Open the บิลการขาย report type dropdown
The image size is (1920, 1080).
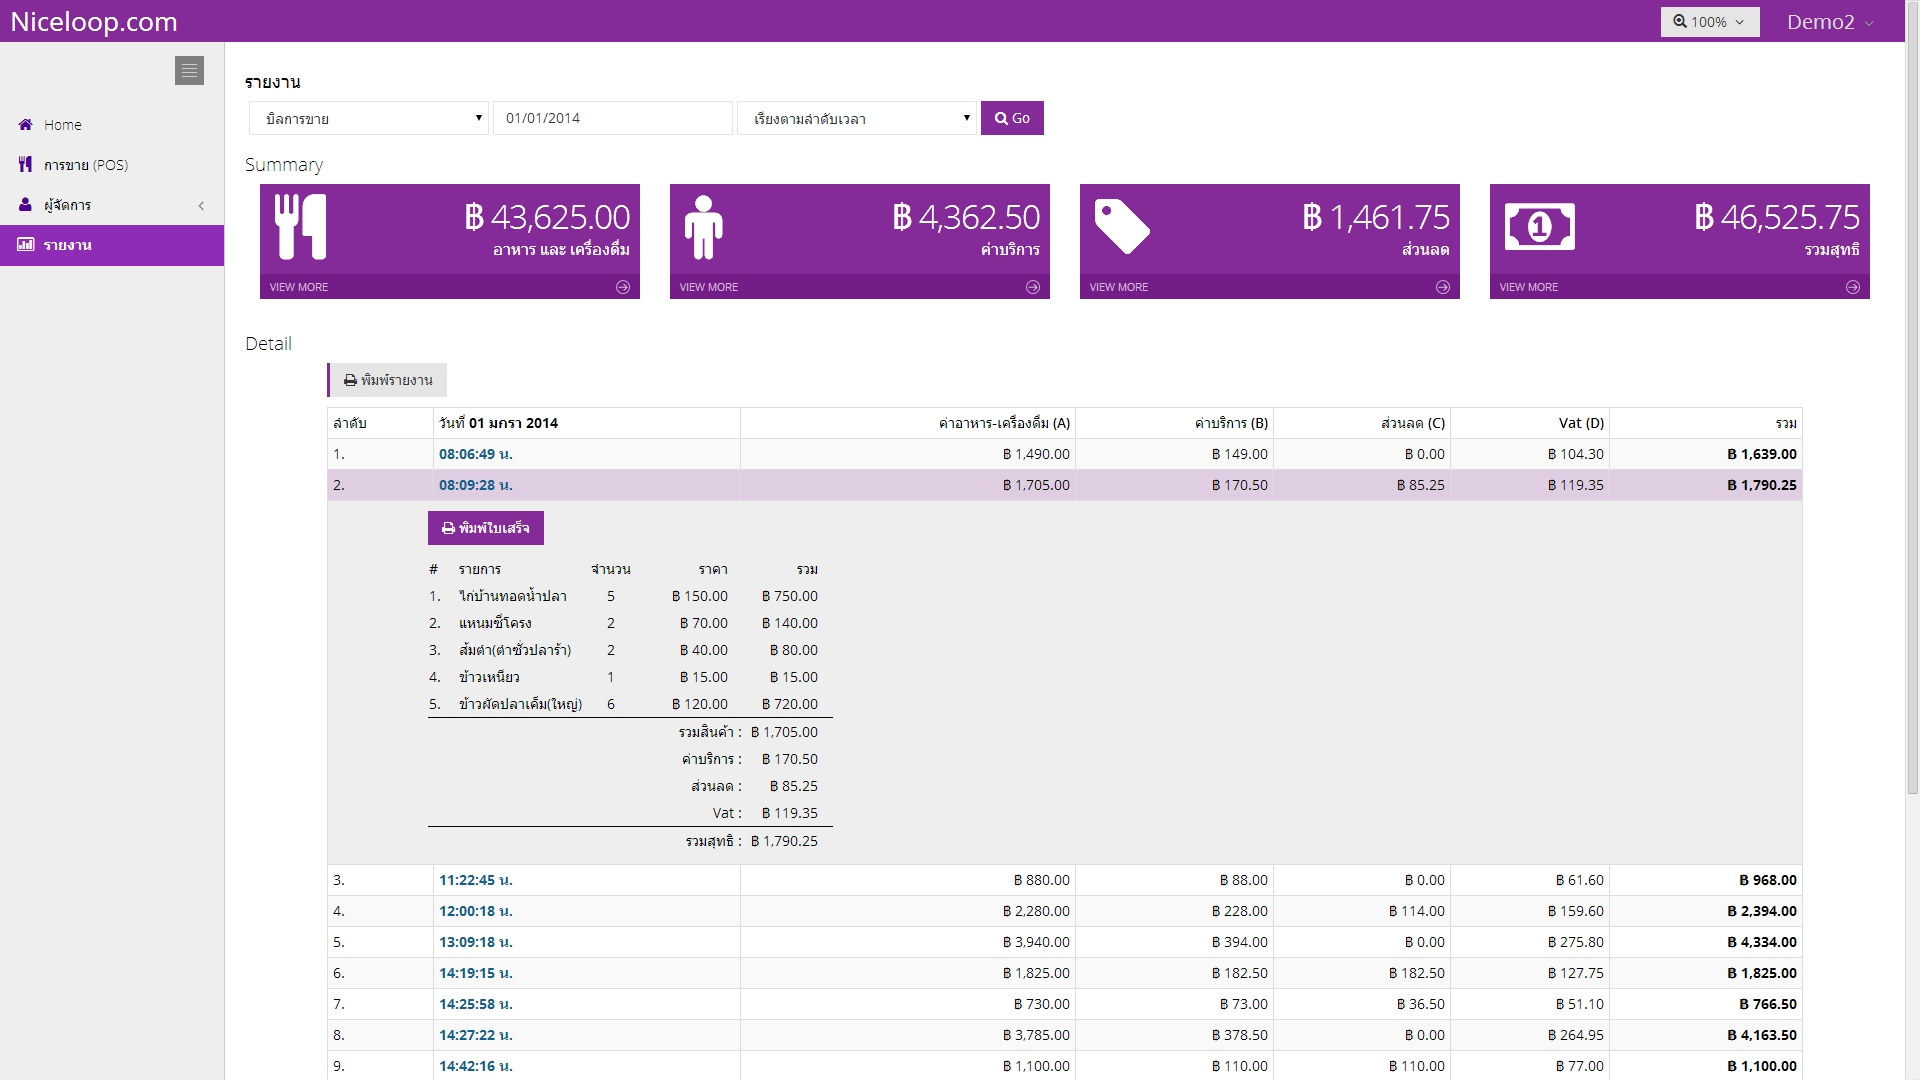pyautogui.click(x=369, y=118)
